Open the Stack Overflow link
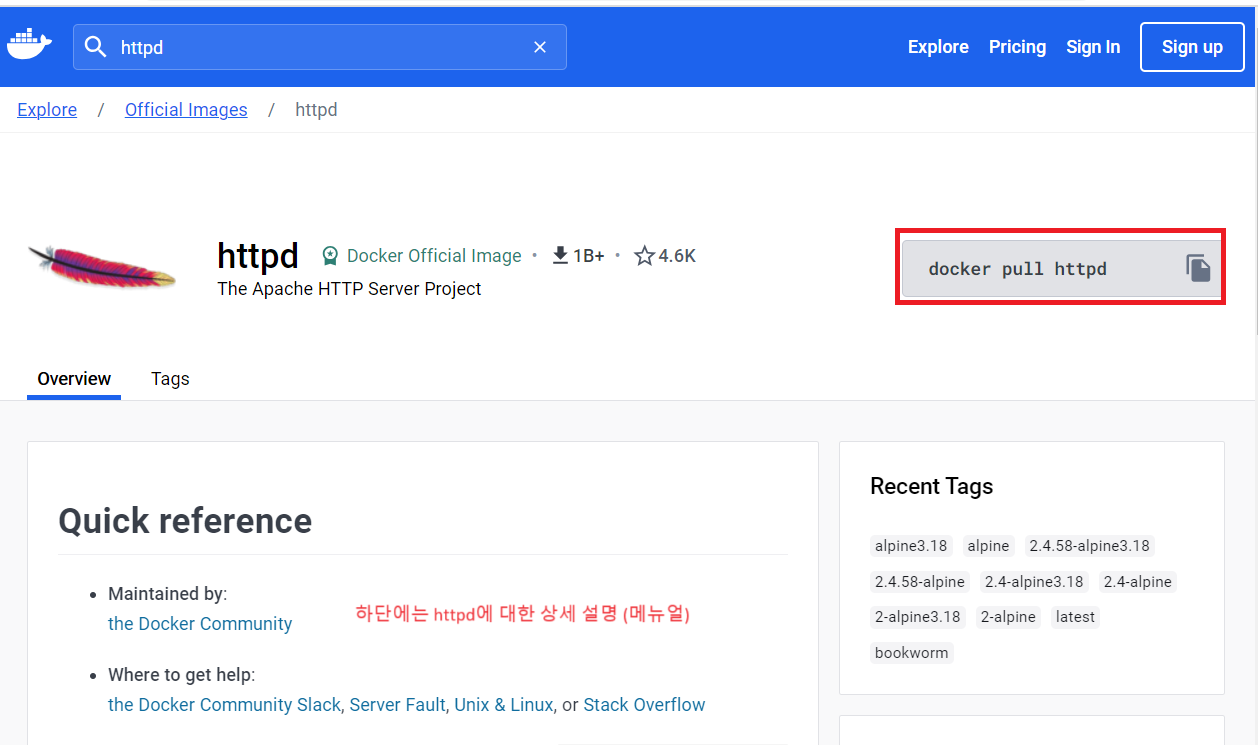Viewport: 1258px width, 745px height. point(644,705)
